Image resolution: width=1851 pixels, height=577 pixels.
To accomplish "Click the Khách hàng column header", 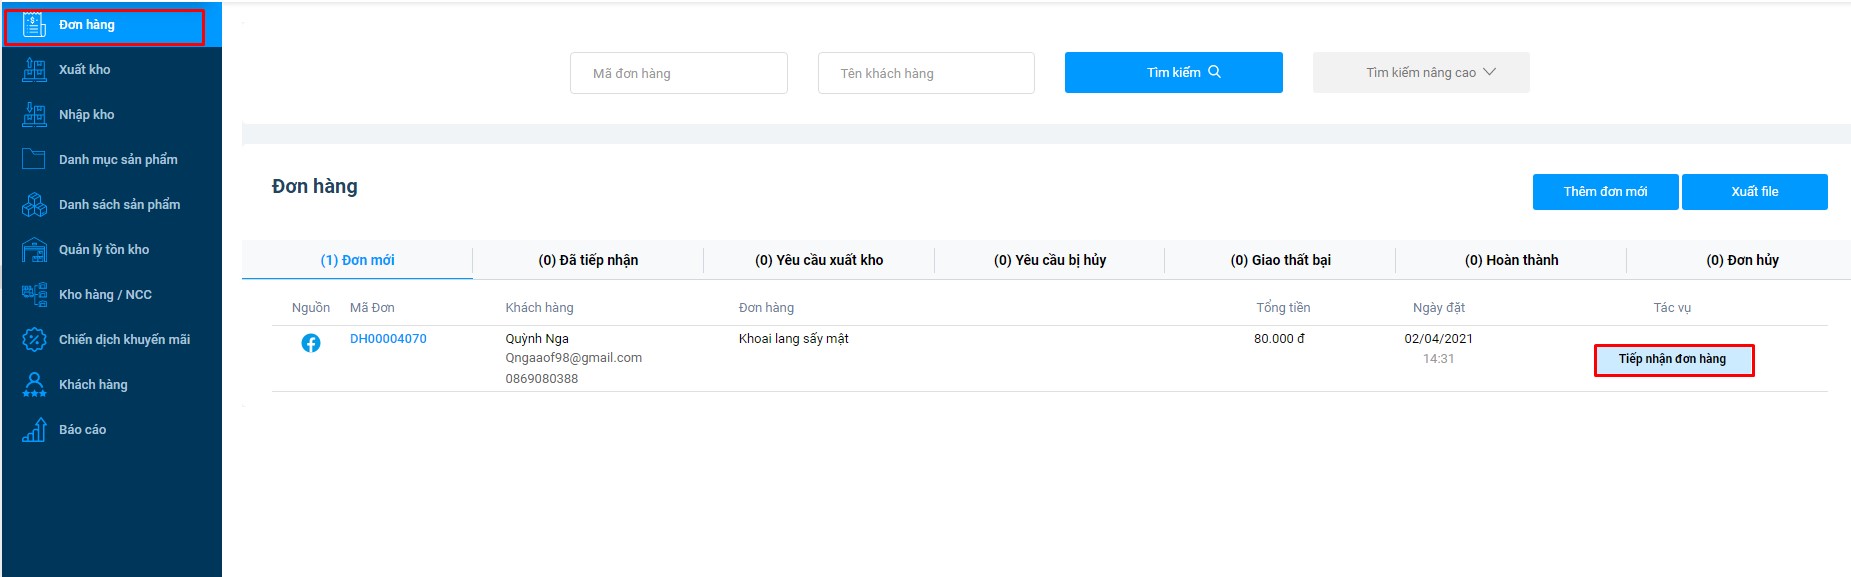I will pos(540,308).
